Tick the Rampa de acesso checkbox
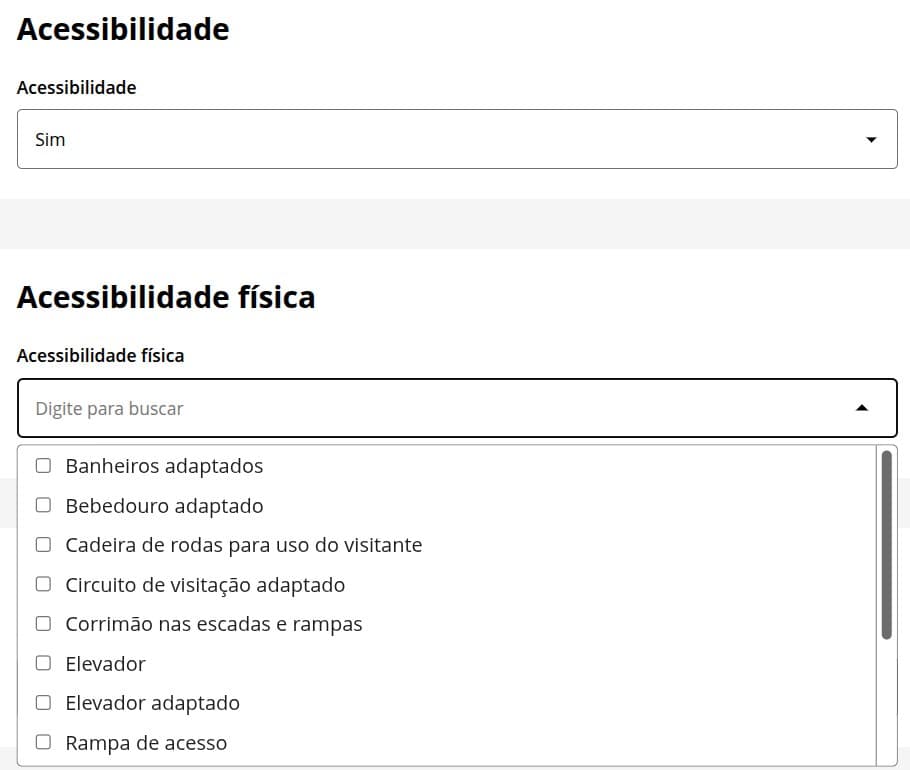Image resolution: width=910 pixels, height=770 pixels. point(43,742)
